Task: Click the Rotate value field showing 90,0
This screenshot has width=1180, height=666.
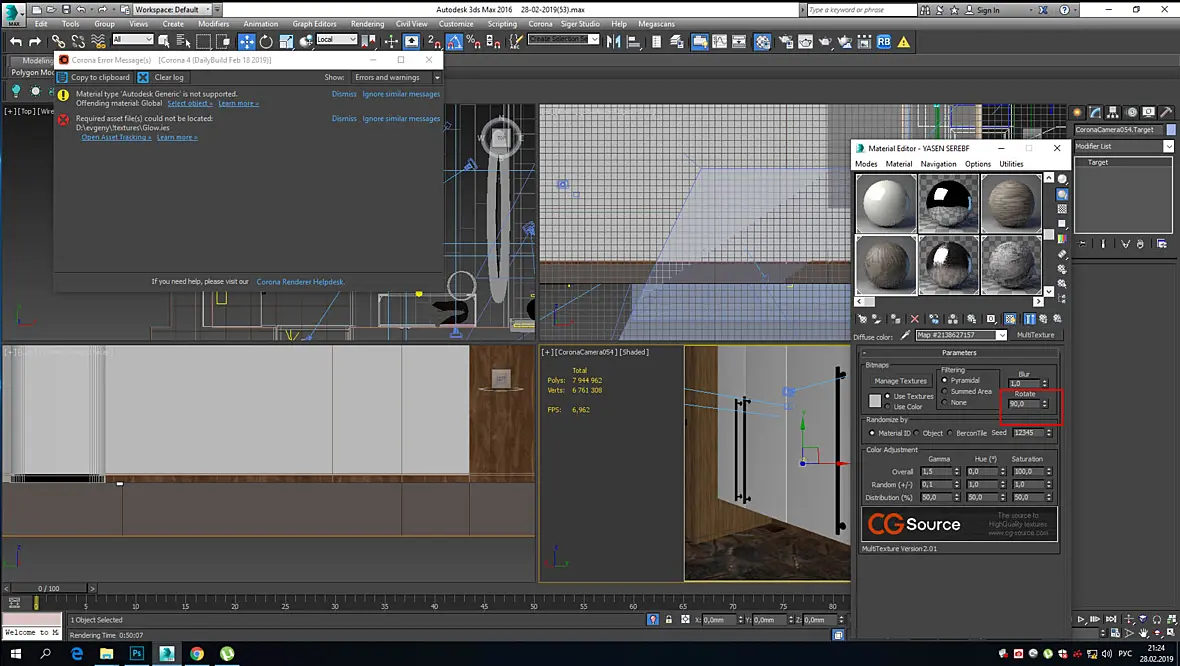Action: point(1023,404)
